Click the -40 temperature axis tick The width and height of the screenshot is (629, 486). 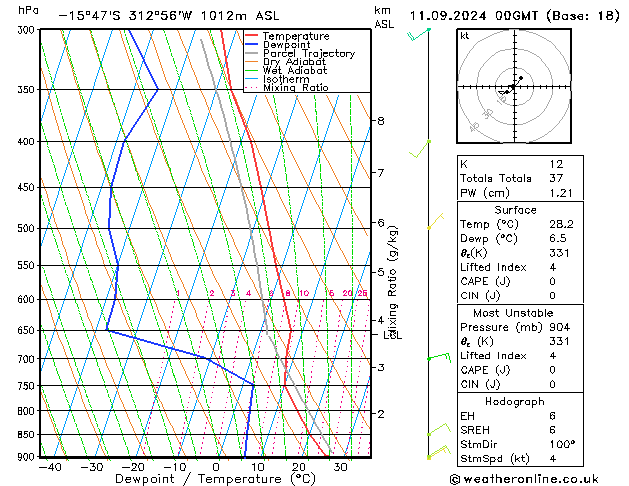[x=50, y=467]
